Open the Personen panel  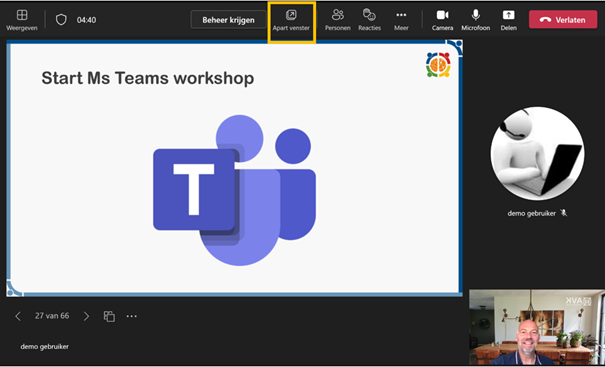(338, 20)
